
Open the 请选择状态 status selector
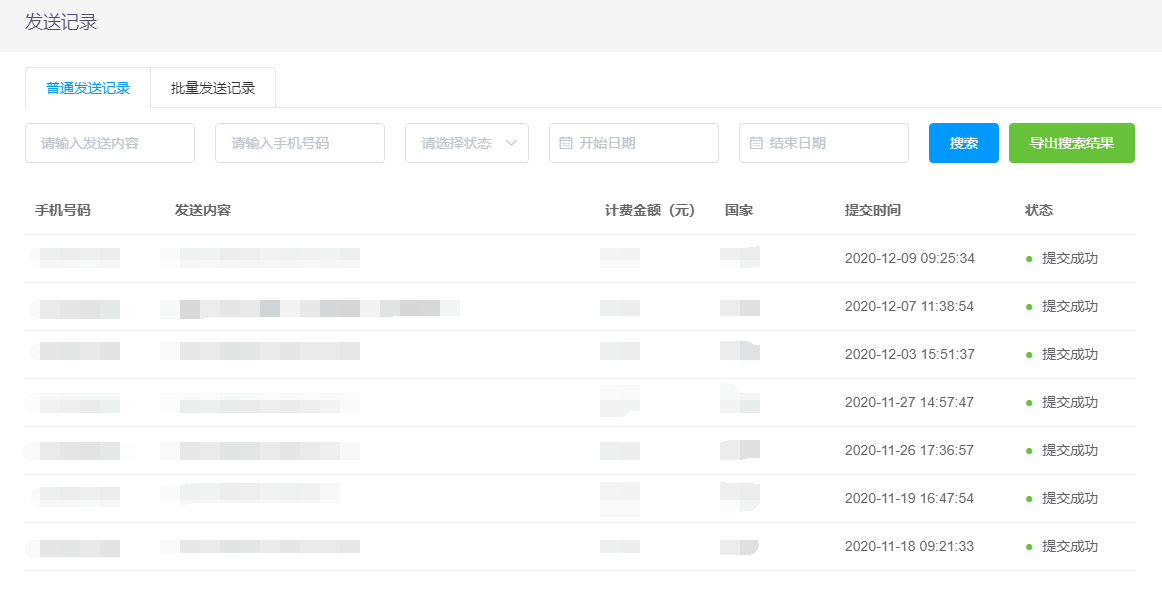tap(458, 143)
